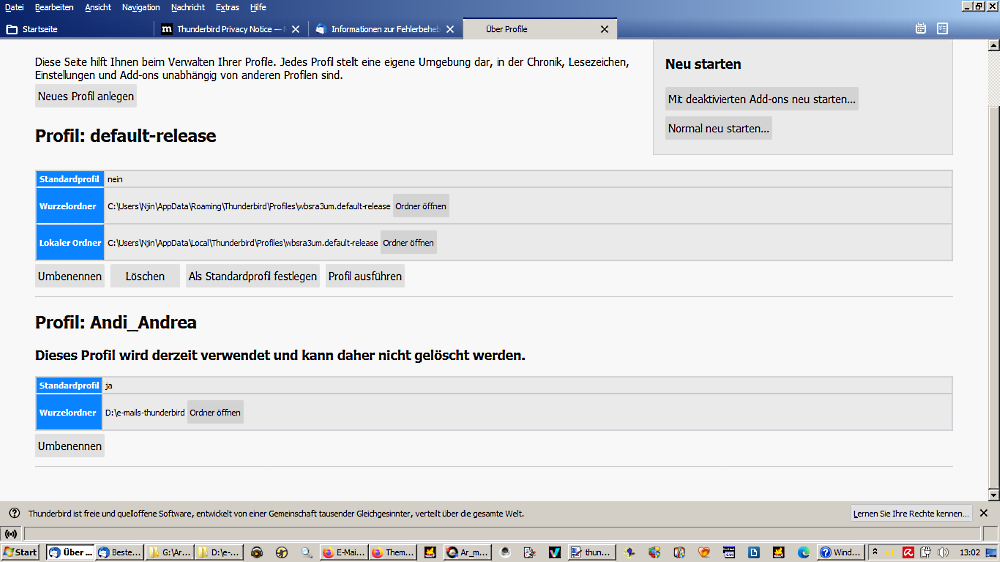The image size is (1000, 562).
Task: Dismiss the rights notification bar with X
Action: coord(983,513)
